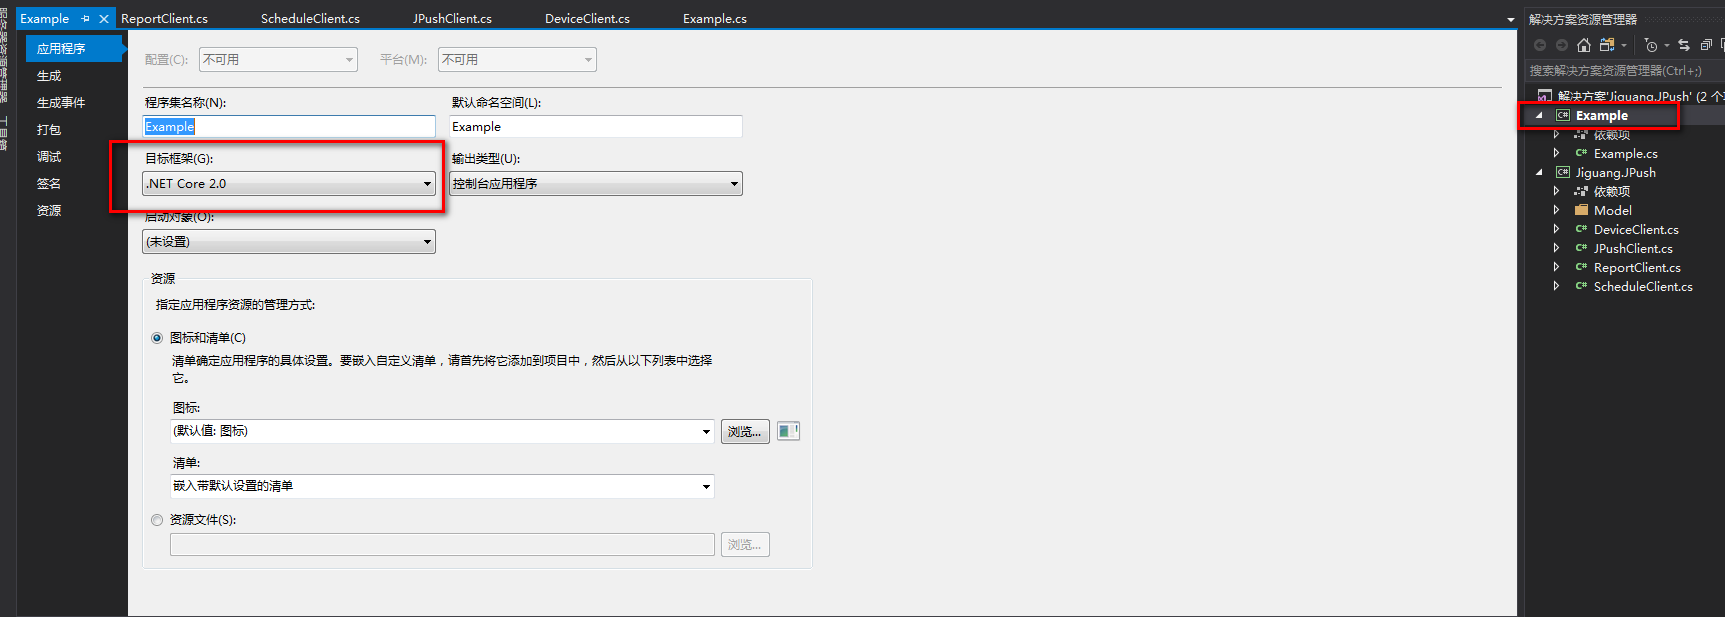Viewport: 1725px width, 617px height.
Task: Click the 浏览... button beside icon field
Action: [x=745, y=432]
